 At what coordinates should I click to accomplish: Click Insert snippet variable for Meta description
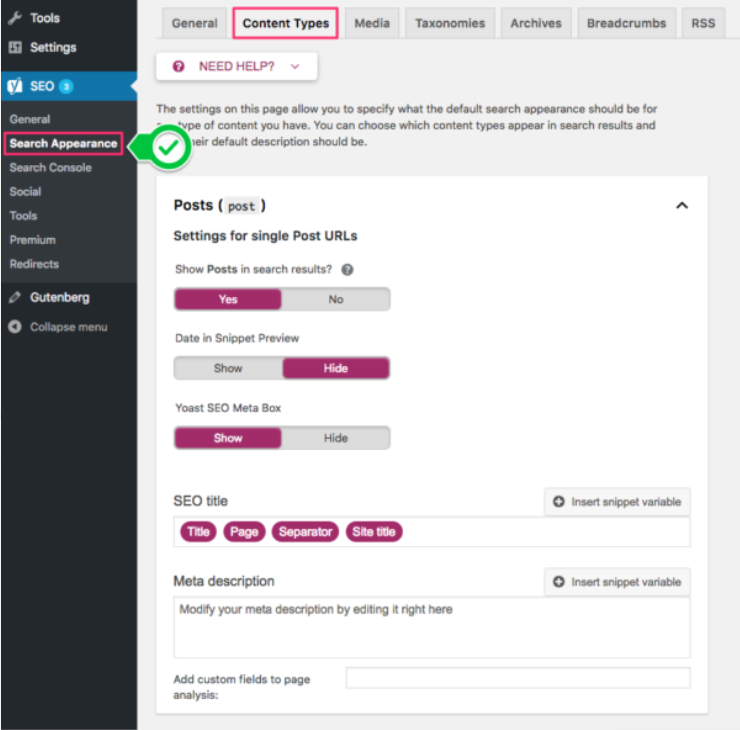click(x=617, y=581)
